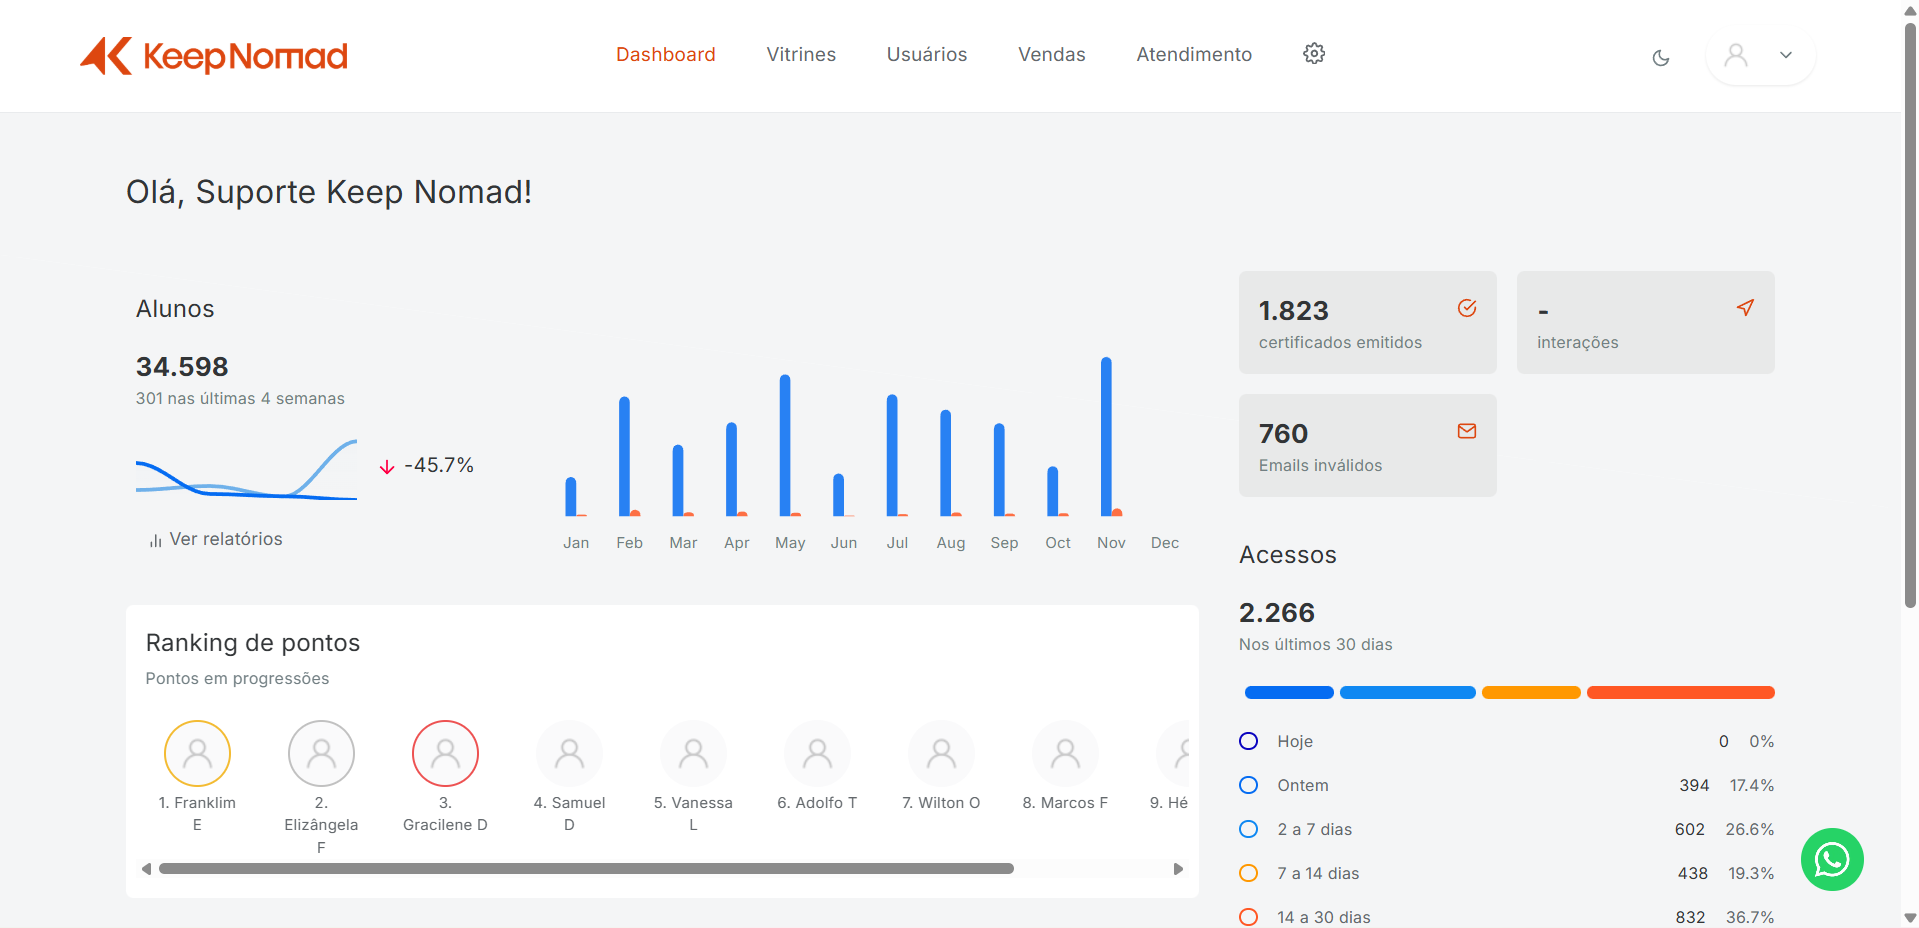Viewport: 1919px width, 928px height.
Task: Click the orange-red segment of Acessos bar
Action: [1680, 692]
